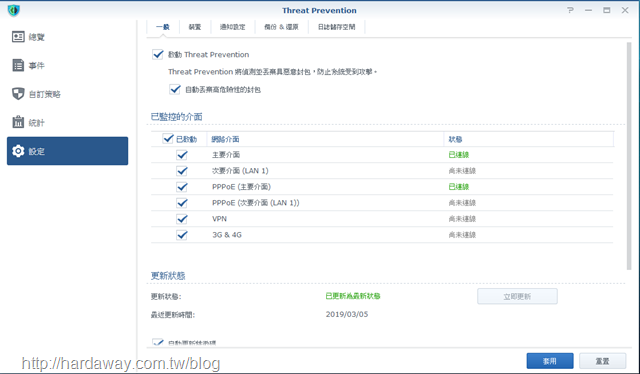Image resolution: width=640 pixels, height=374 pixels.
Task: Maximize the Threat Prevention window
Action: (607, 10)
